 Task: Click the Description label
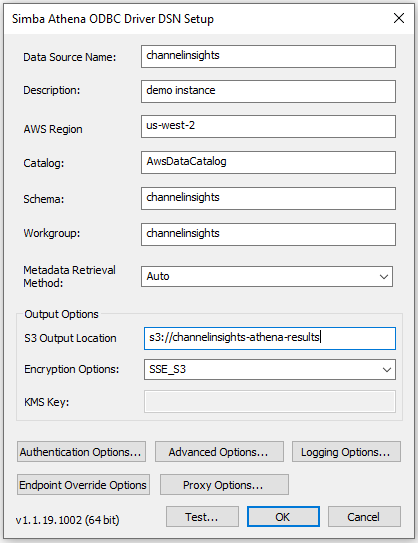coord(52,90)
